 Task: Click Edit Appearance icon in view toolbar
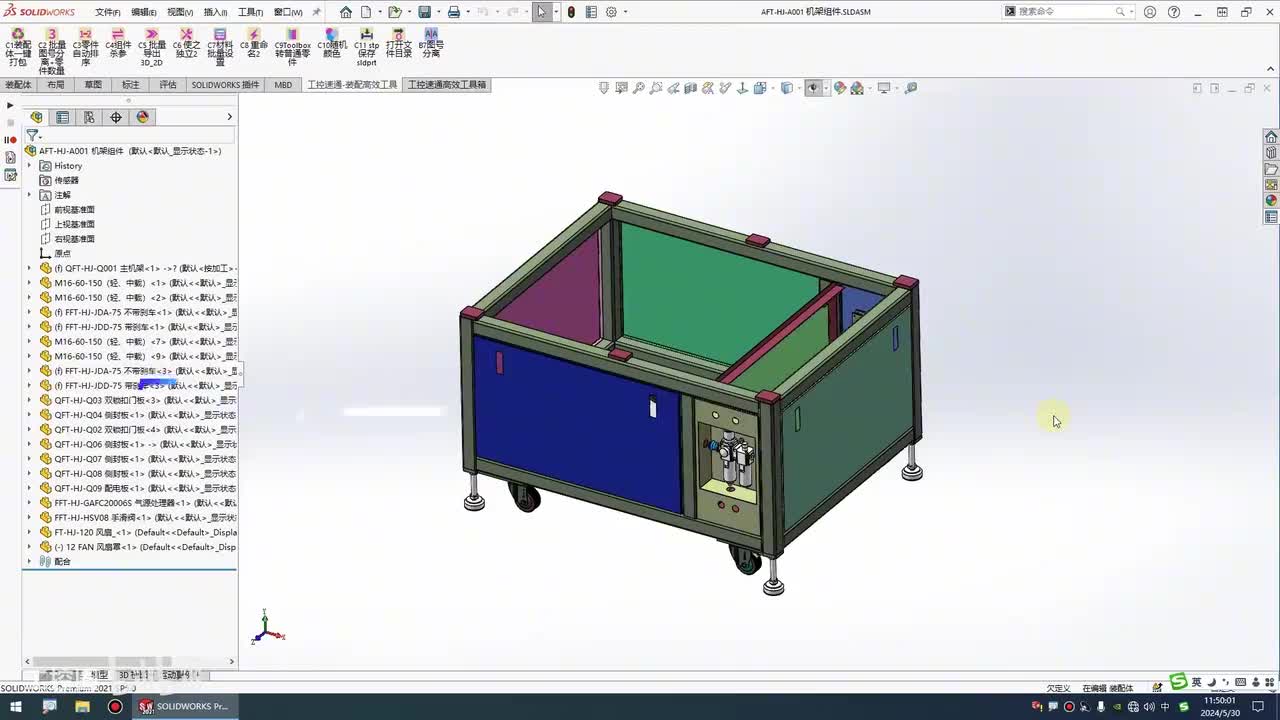tap(839, 88)
